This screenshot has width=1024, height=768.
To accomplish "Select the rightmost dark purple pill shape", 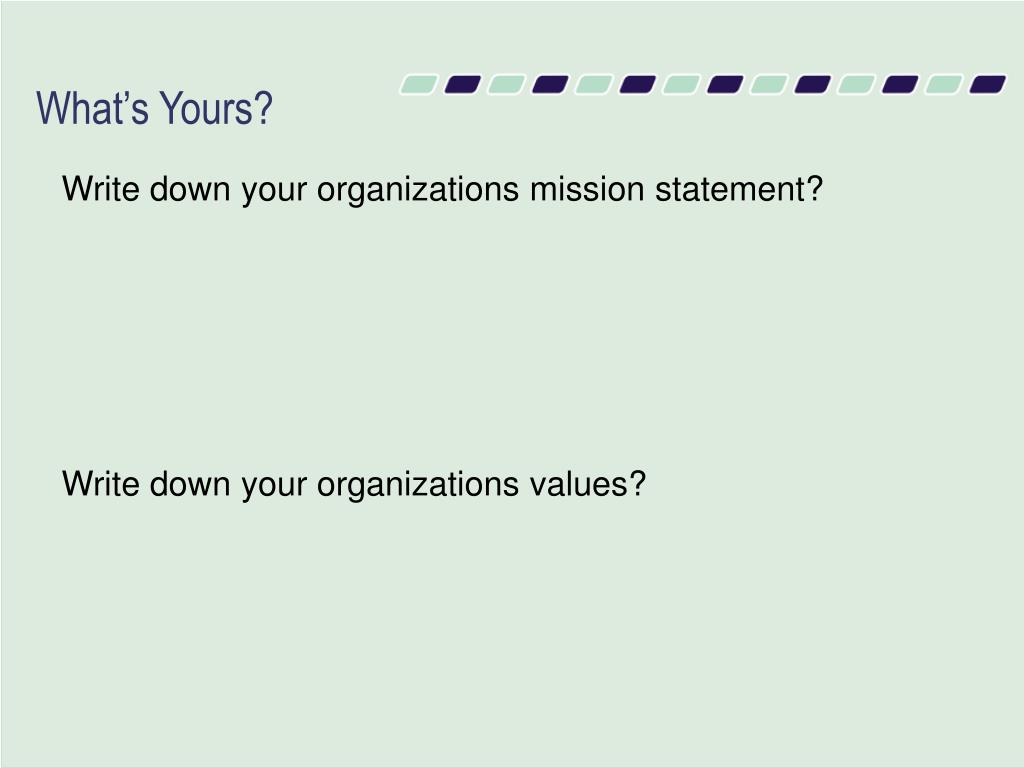I will click(x=987, y=85).
